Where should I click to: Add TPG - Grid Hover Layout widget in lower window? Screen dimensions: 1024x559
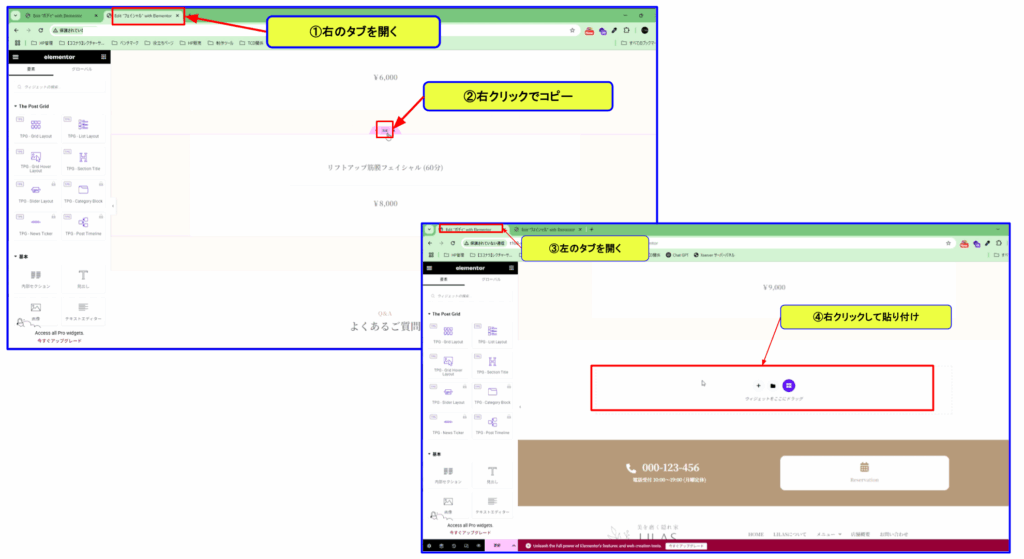(x=448, y=364)
